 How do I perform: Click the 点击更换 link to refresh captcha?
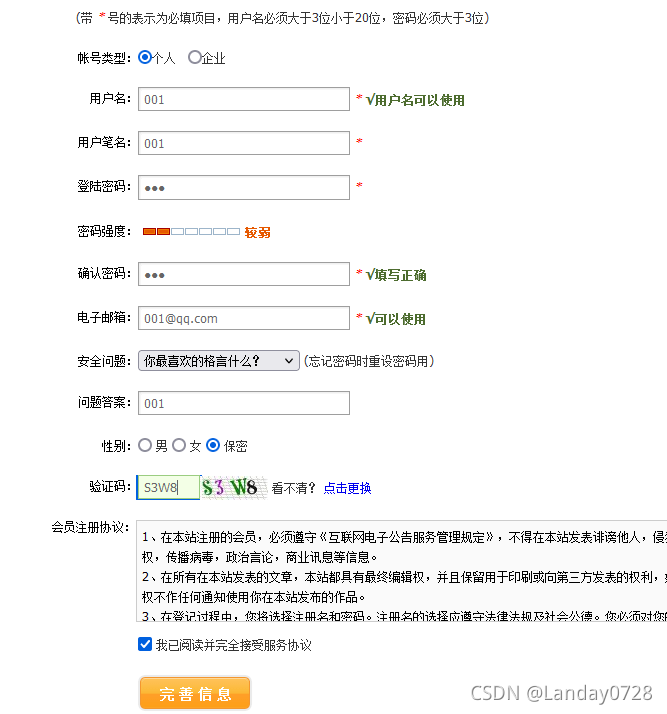347,488
